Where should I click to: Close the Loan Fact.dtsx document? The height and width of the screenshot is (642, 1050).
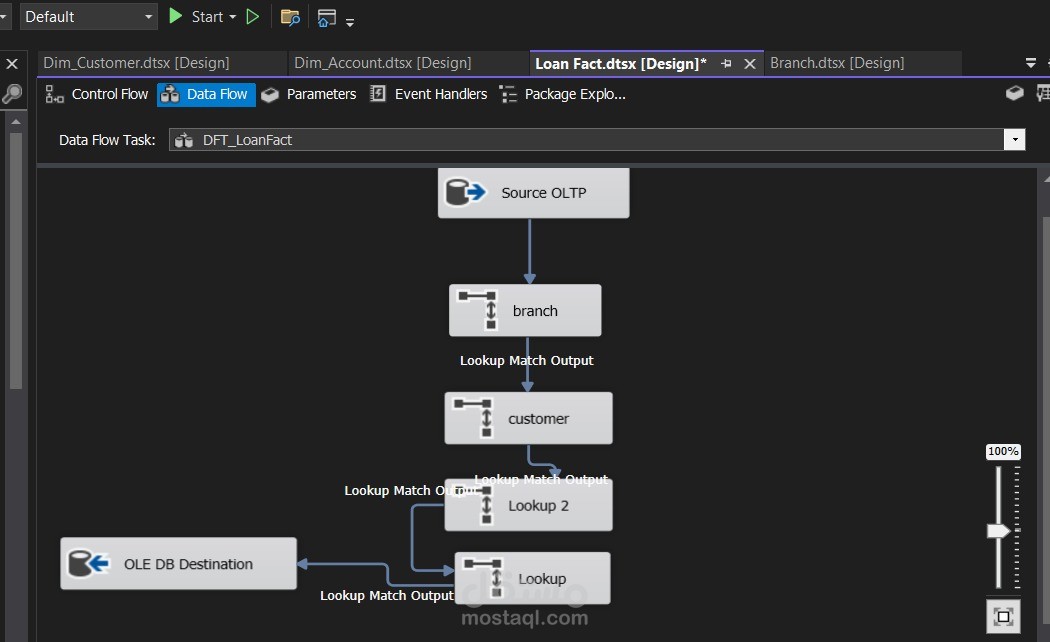coord(750,63)
